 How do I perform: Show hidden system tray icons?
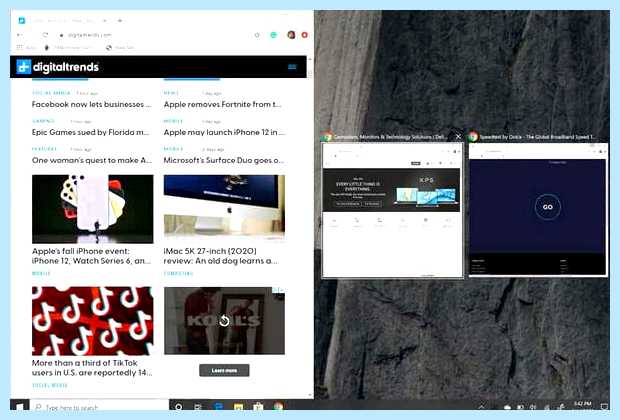pos(482,406)
